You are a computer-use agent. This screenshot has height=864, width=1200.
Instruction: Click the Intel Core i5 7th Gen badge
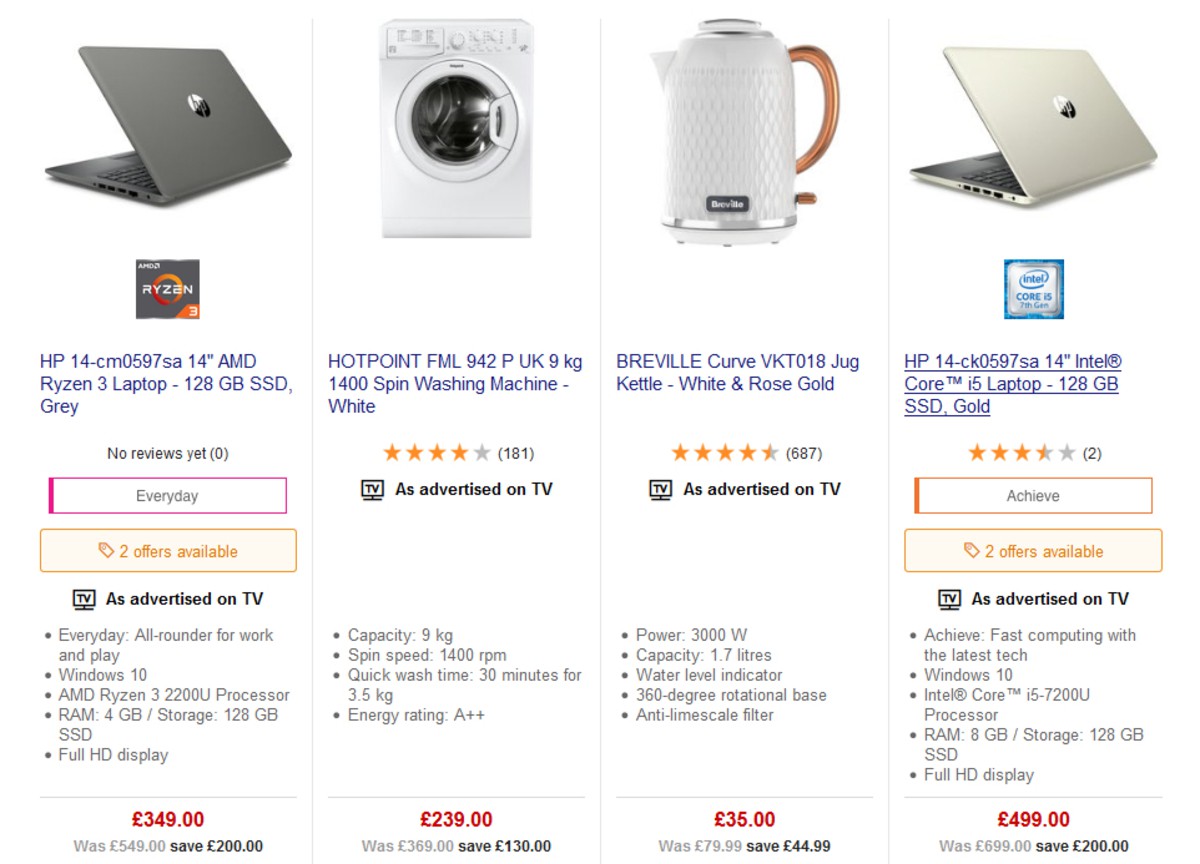[1033, 289]
